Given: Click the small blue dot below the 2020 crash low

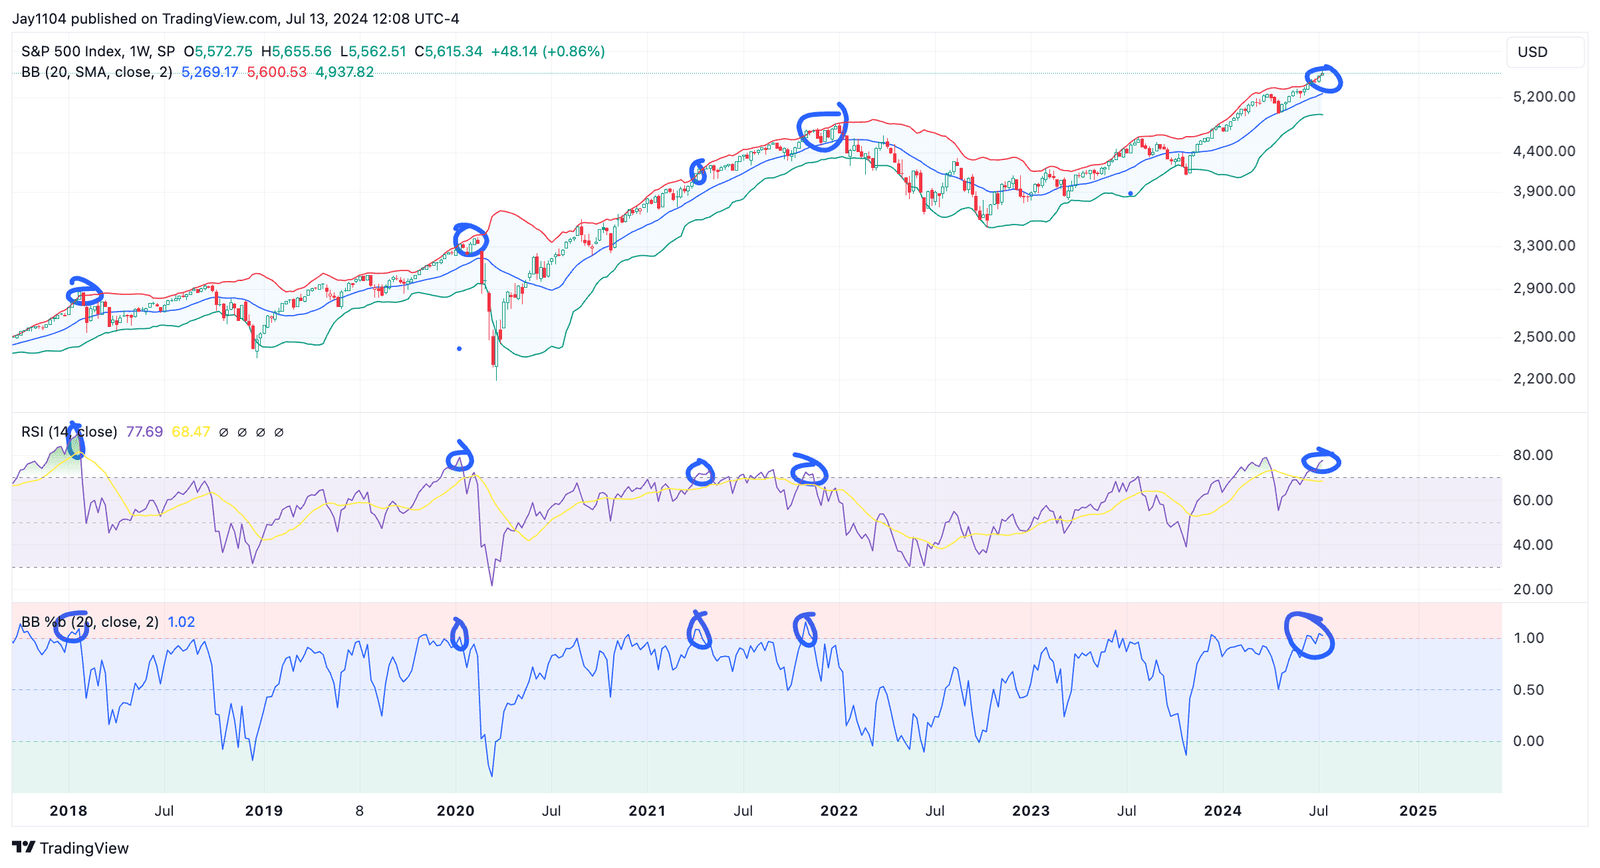Looking at the screenshot, I should coord(459,349).
